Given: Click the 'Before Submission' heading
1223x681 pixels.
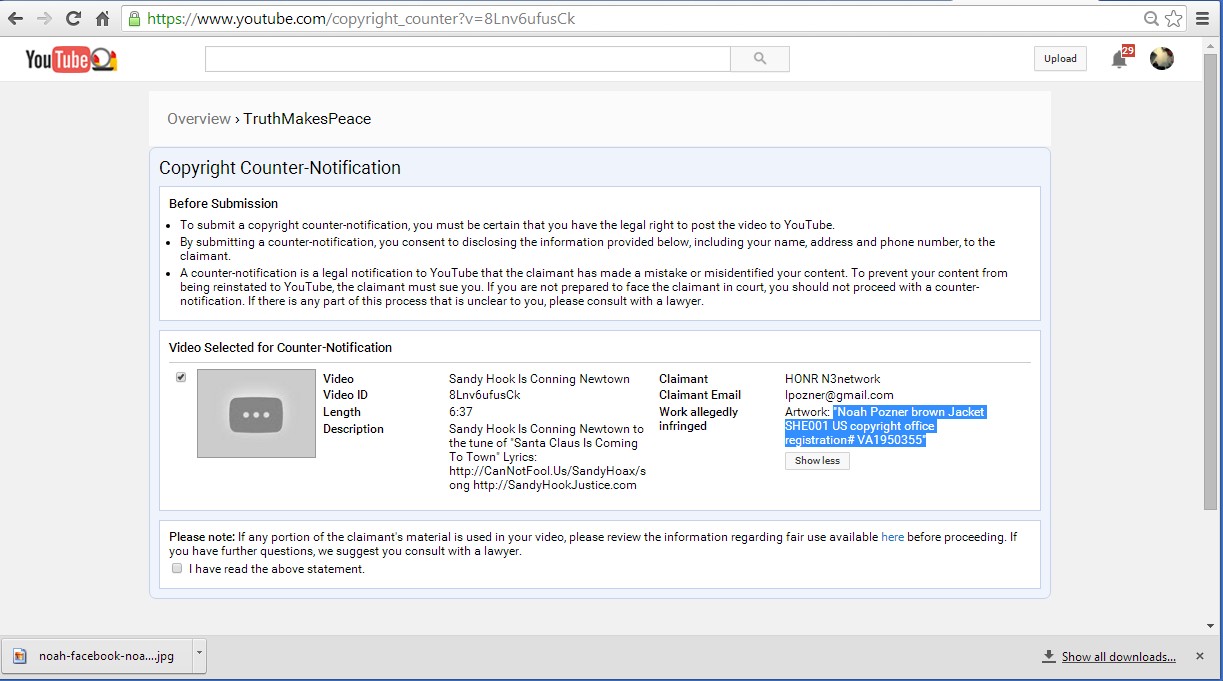Looking at the screenshot, I should click(x=223, y=203).
